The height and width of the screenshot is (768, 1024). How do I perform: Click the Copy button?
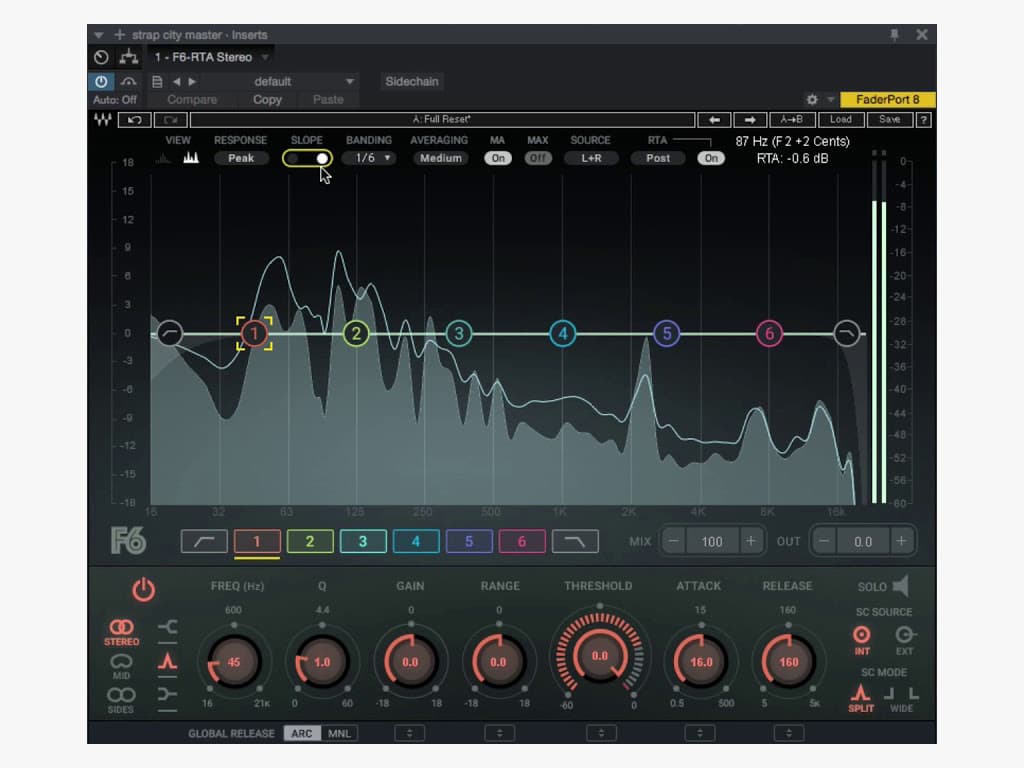(267, 99)
